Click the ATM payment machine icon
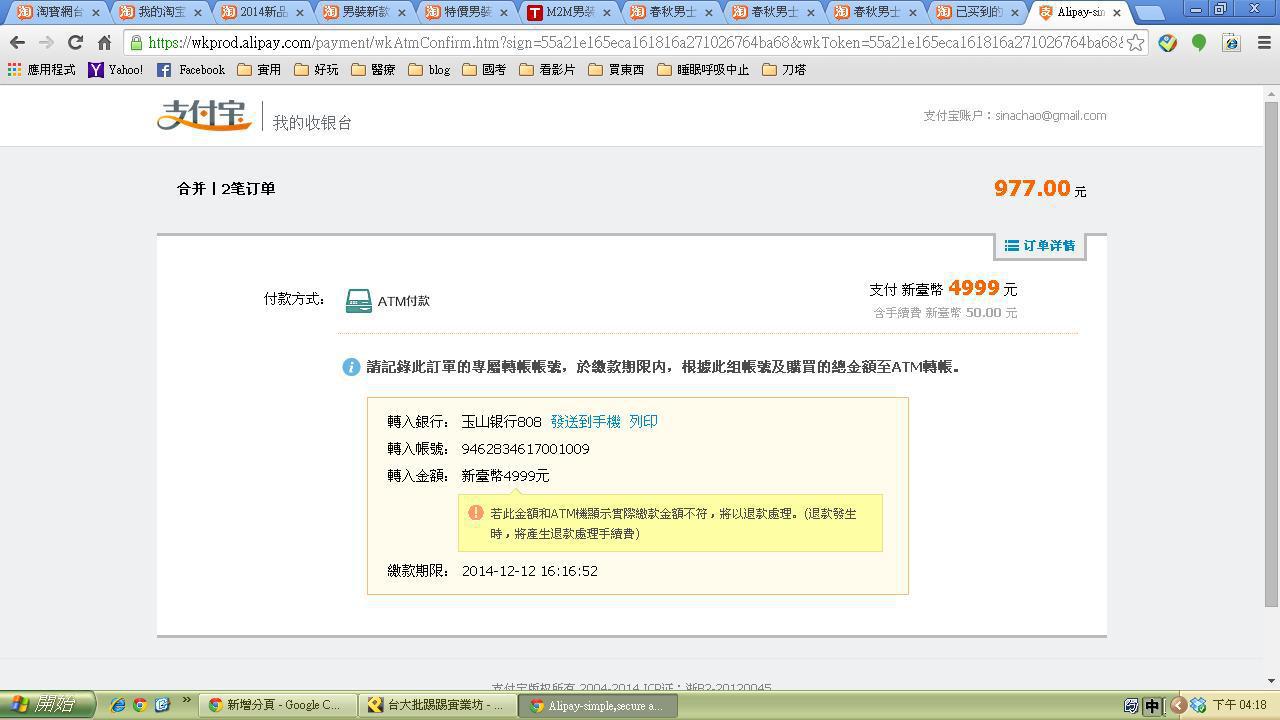Screen dimensions: 1280x720 pyautogui.click(x=358, y=301)
